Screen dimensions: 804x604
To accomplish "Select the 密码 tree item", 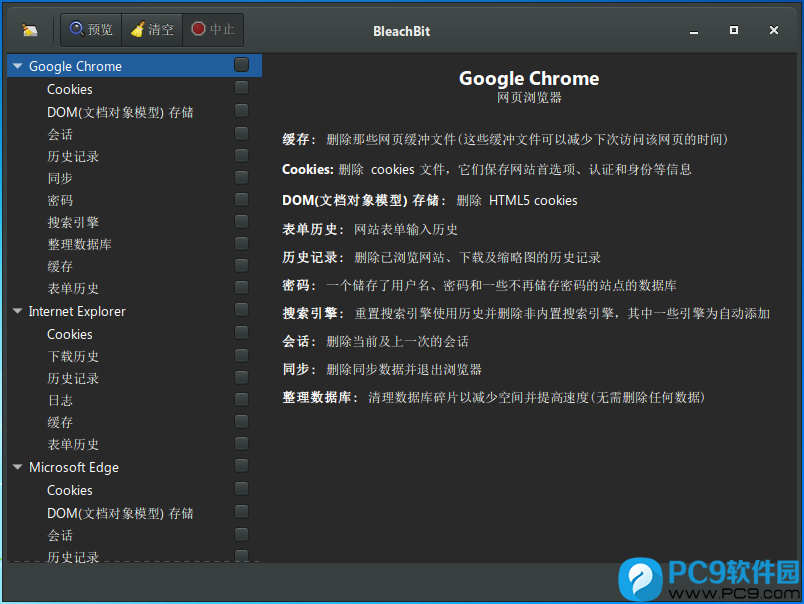I will coord(60,200).
